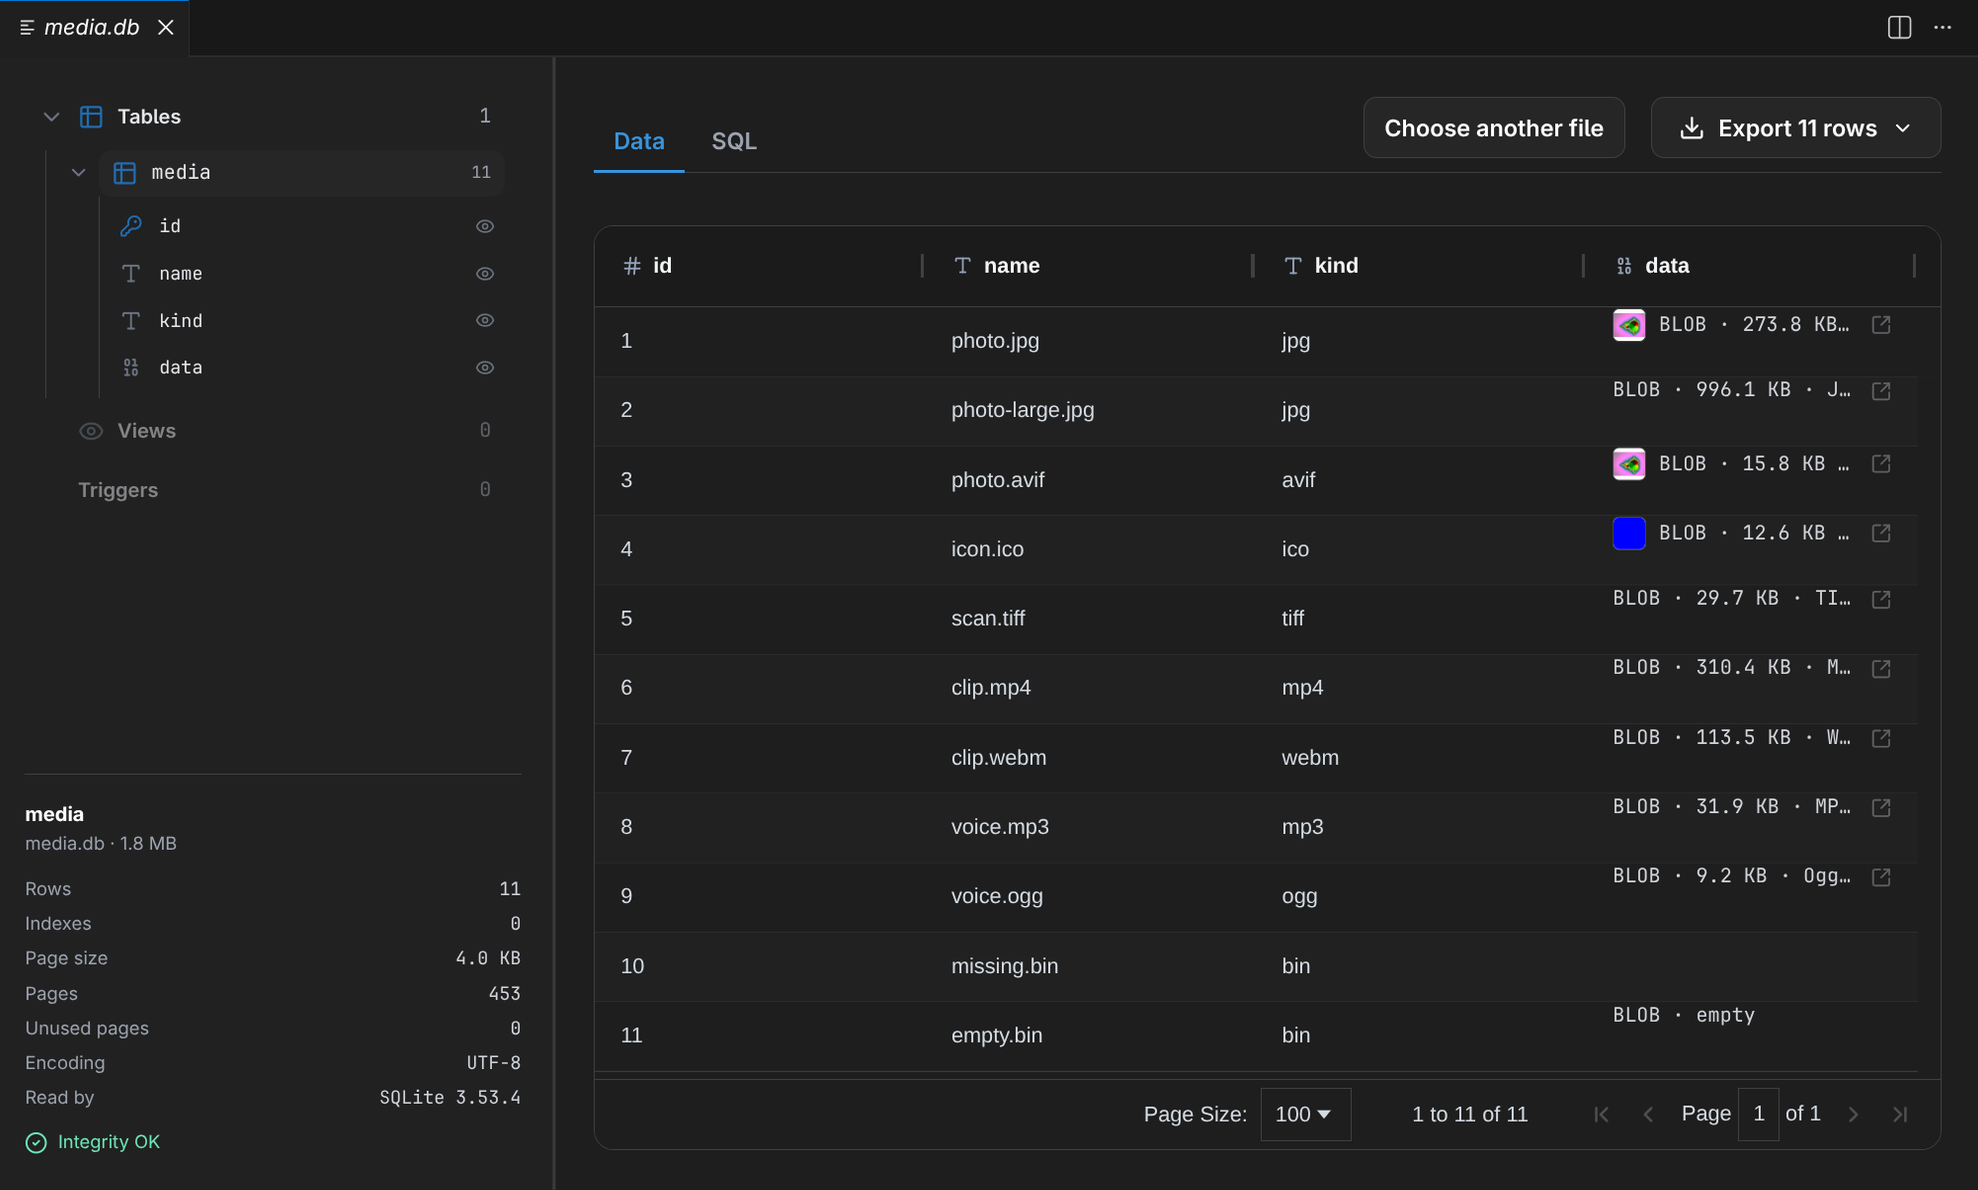The image size is (1978, 1190).
Task: Click Choose another file button
Action: (1494, 128)
